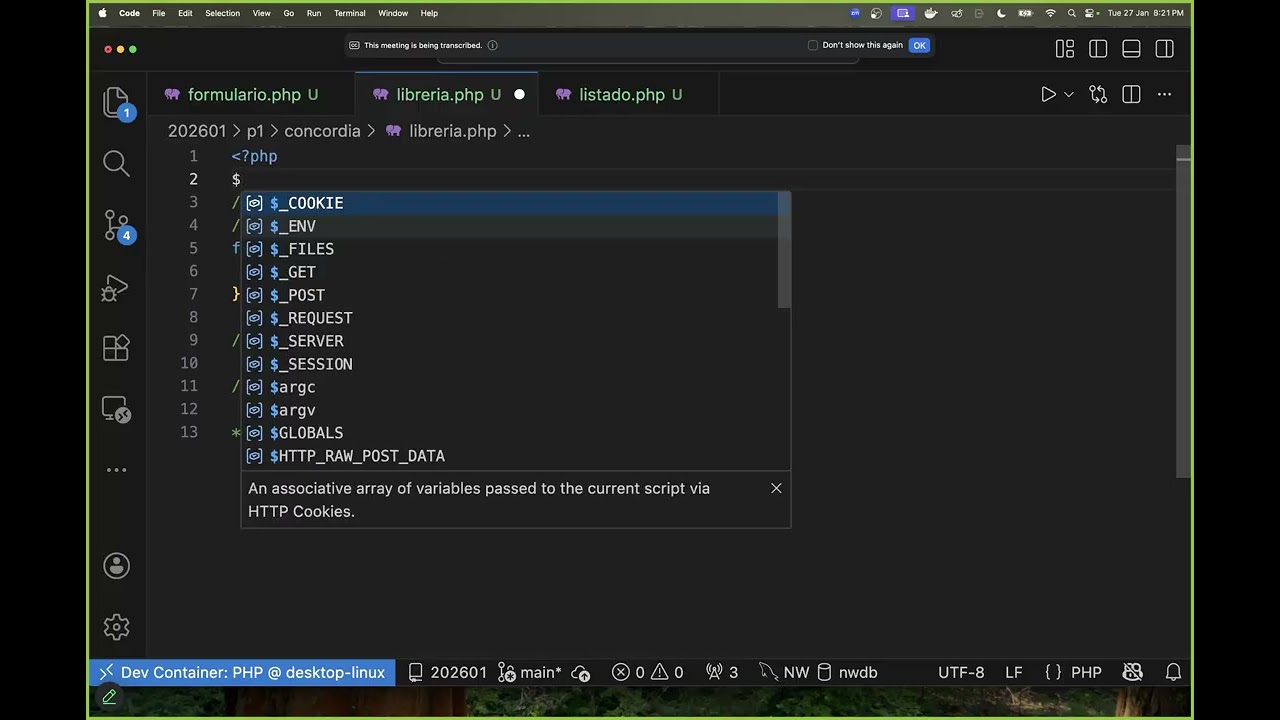This screenshot has height=720, width=1280.
Task: Open the Run and Debug view
Action: pos(116,288)
